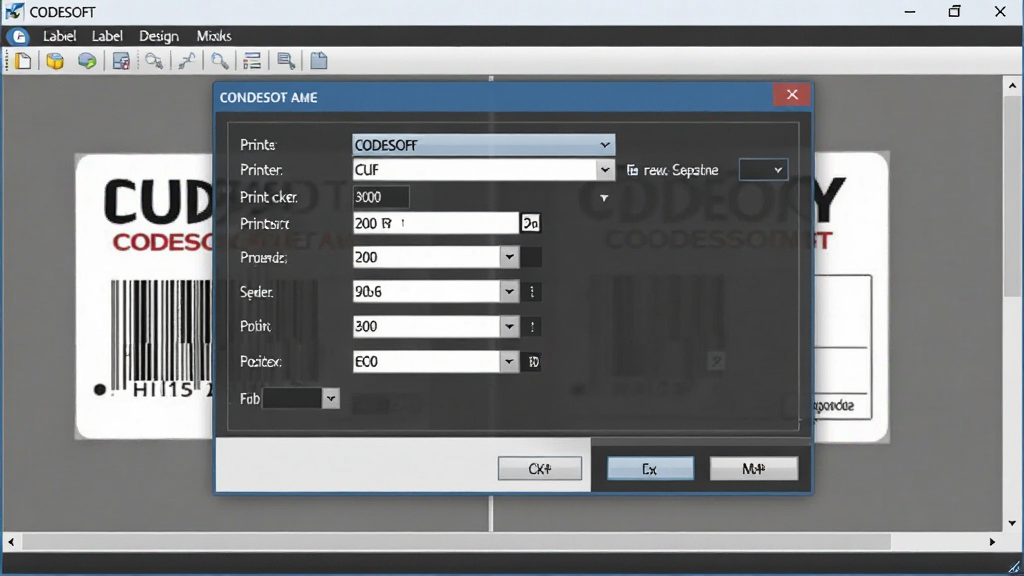1024x576 pixels.
Task: Click the scroll up arrow
Action: pyautogui.click(x=1012, y=86)
